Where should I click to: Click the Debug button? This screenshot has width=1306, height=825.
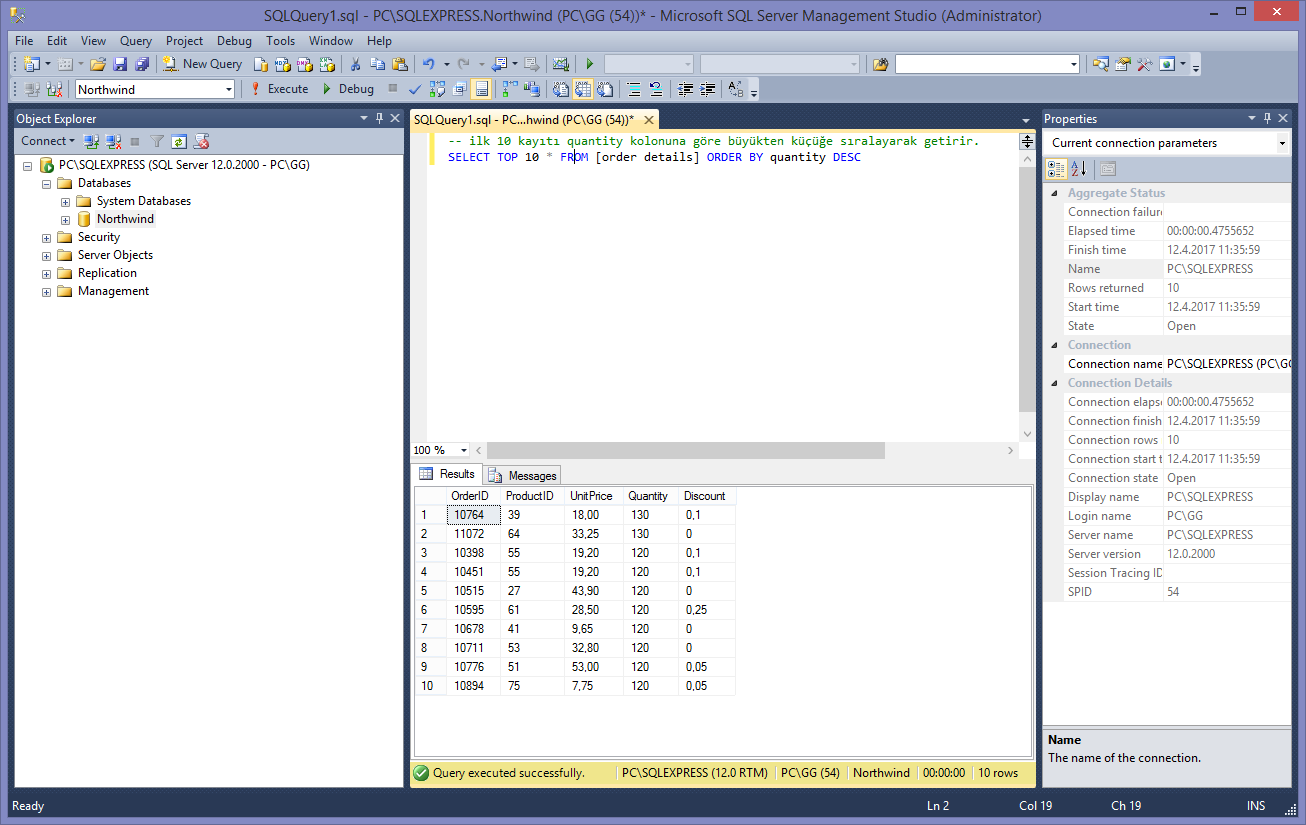(x=348, y=89)
